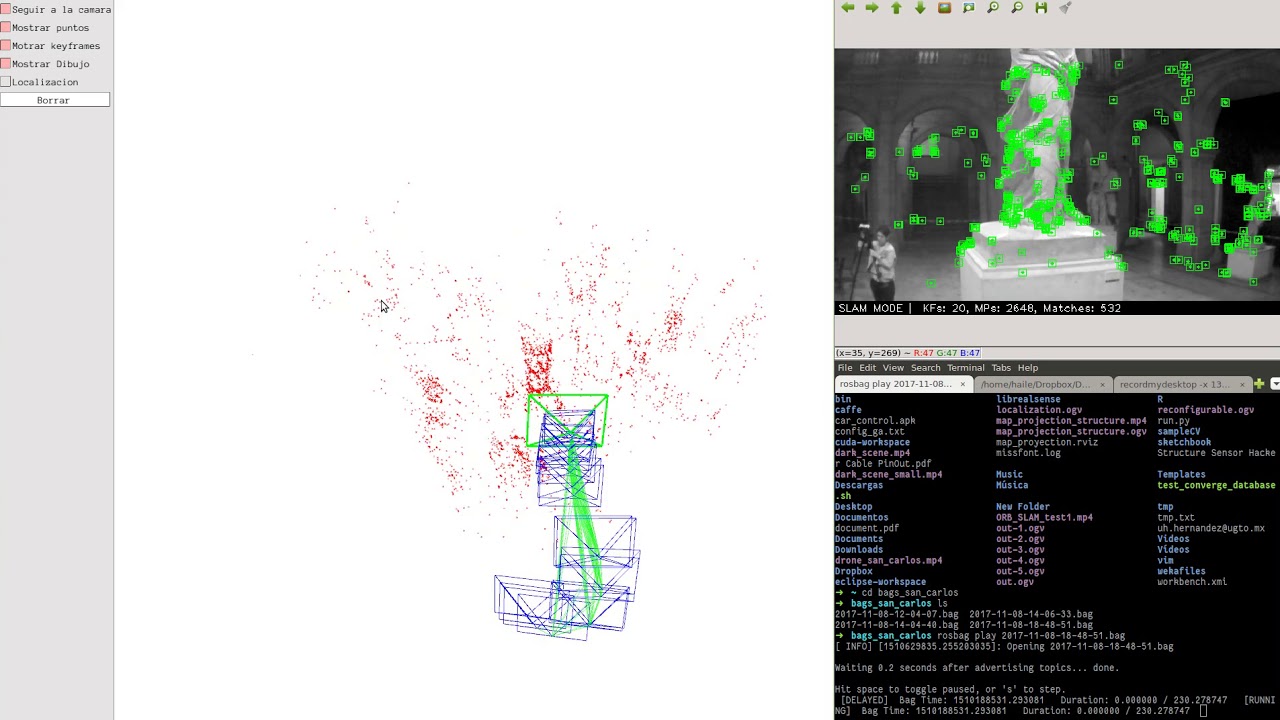Click 'dark_scene_small.mp4' in terminal listing
1280x720 pixels.
click(888, 474)
